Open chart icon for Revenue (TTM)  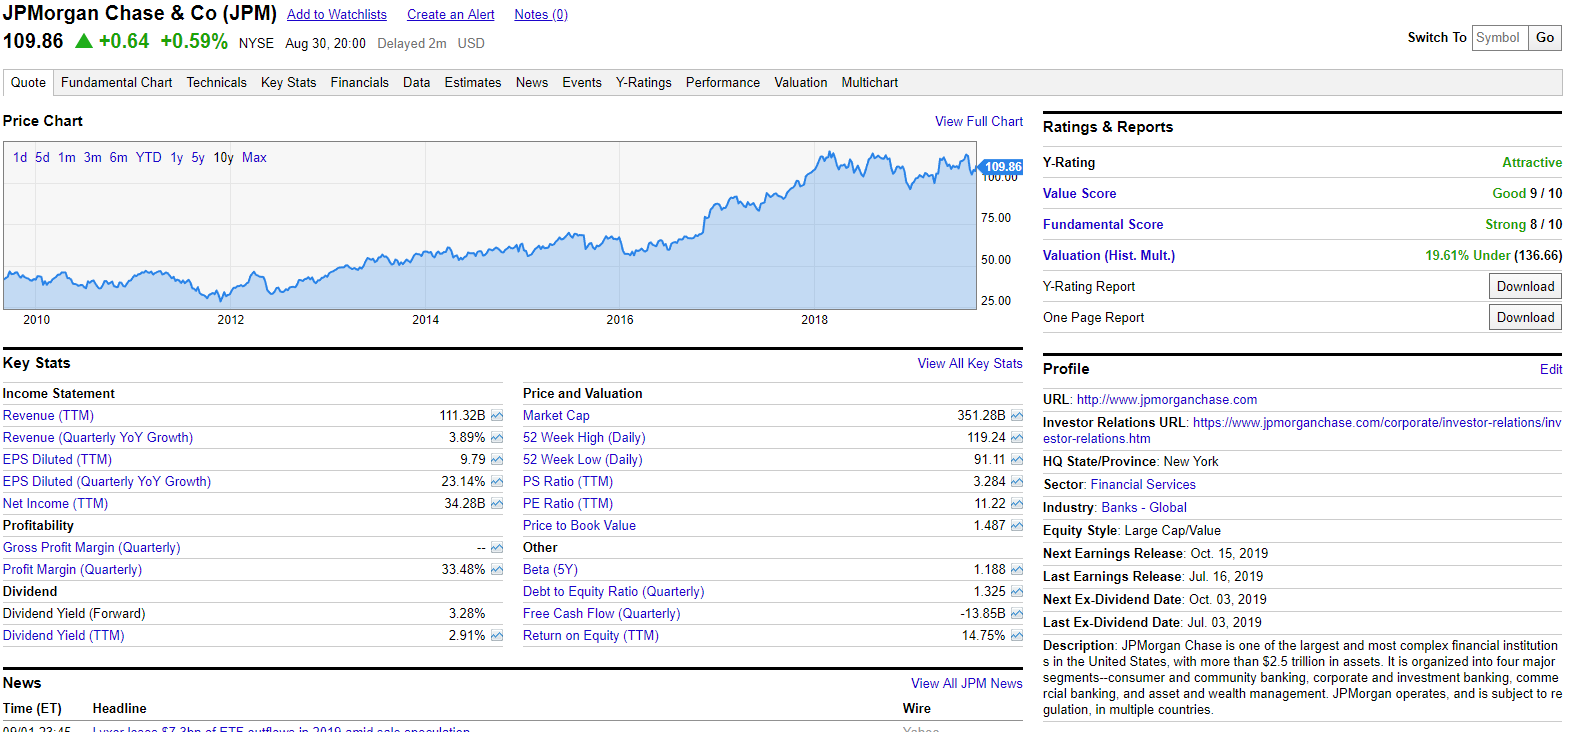(497, 416)
